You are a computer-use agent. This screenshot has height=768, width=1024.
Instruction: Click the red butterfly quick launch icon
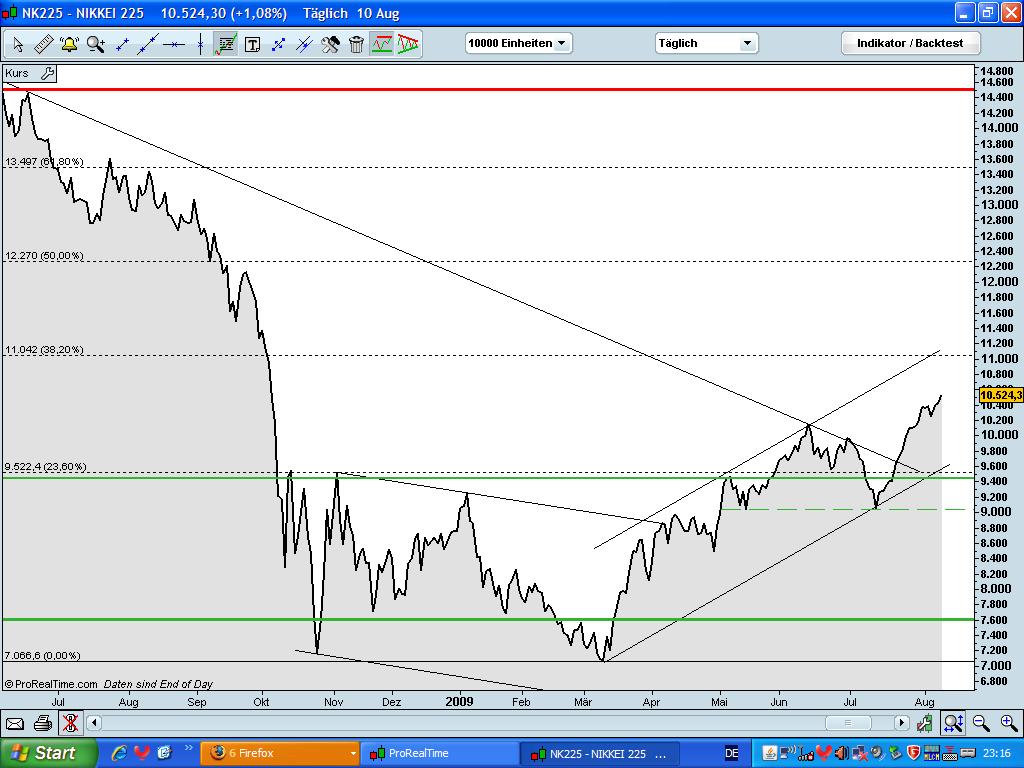tap(142, 752)
